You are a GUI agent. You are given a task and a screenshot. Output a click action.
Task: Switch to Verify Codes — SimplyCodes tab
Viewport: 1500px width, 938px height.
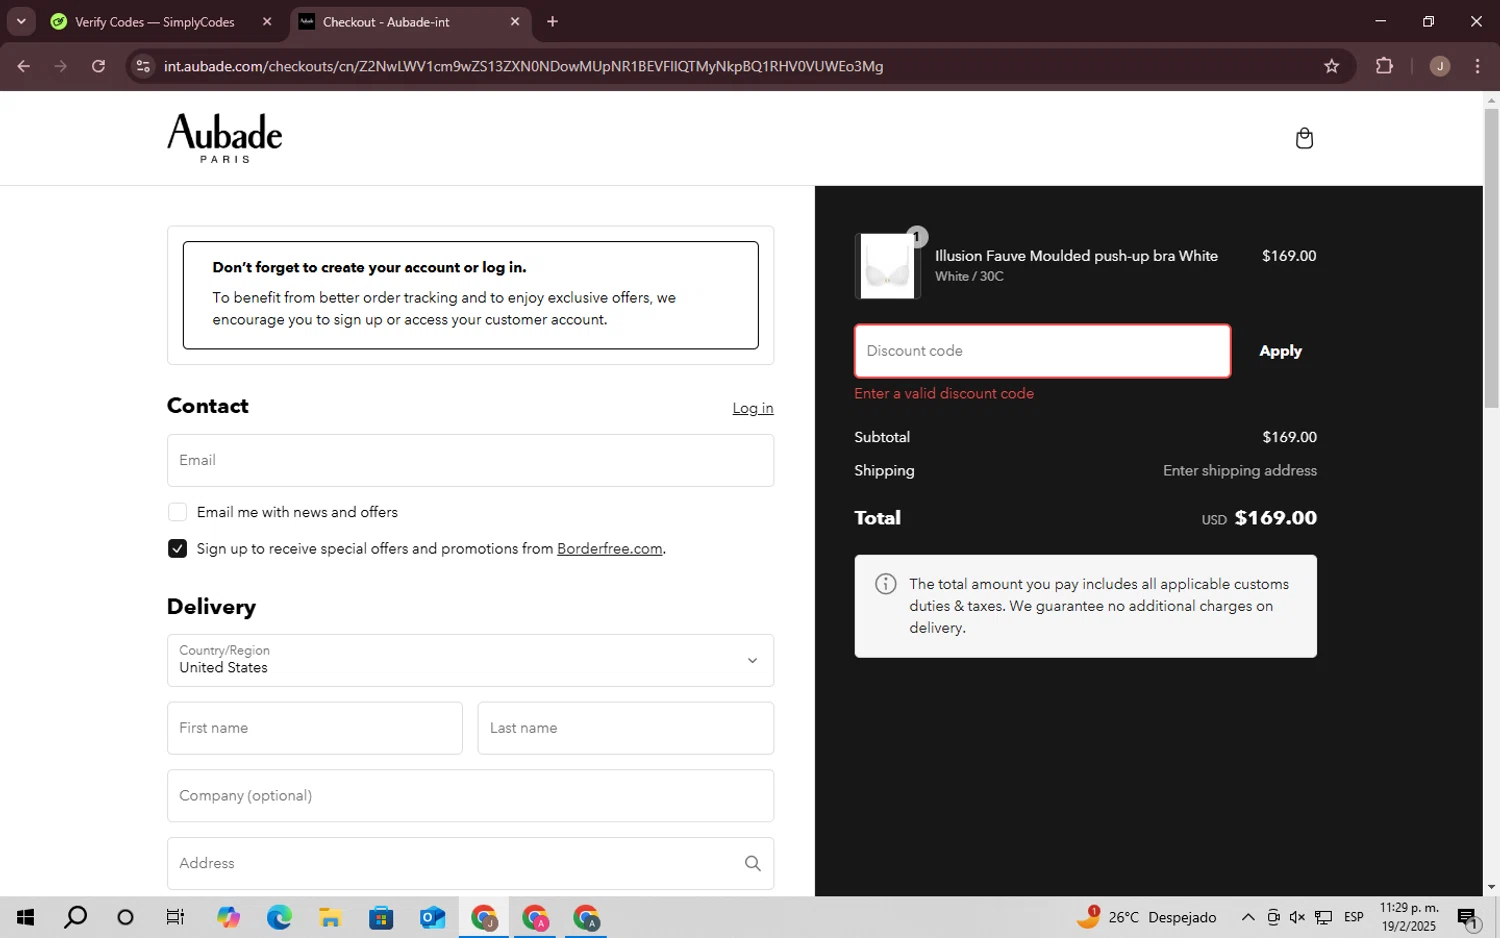tap(155, 22)
